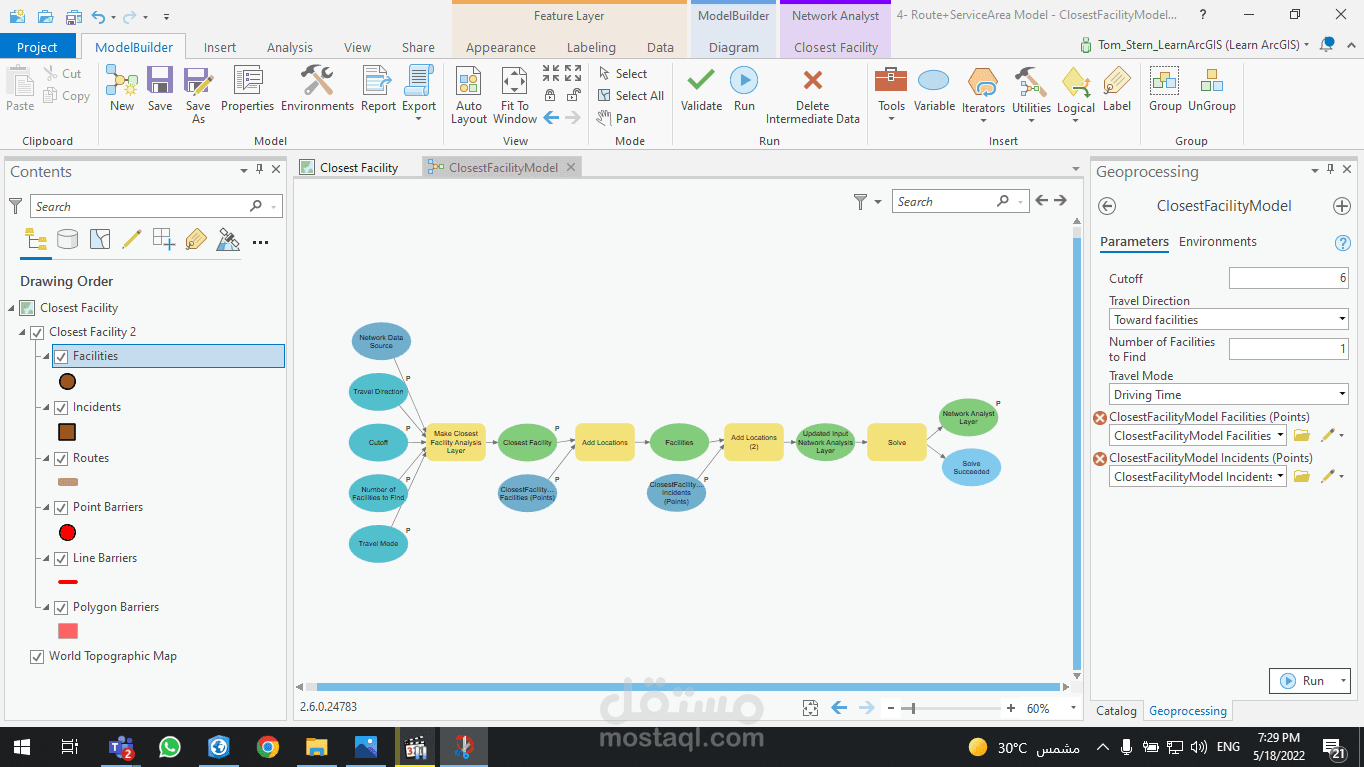Click the New model icon
Viewport: 1364px width, 767px height.
coord(122,88)
